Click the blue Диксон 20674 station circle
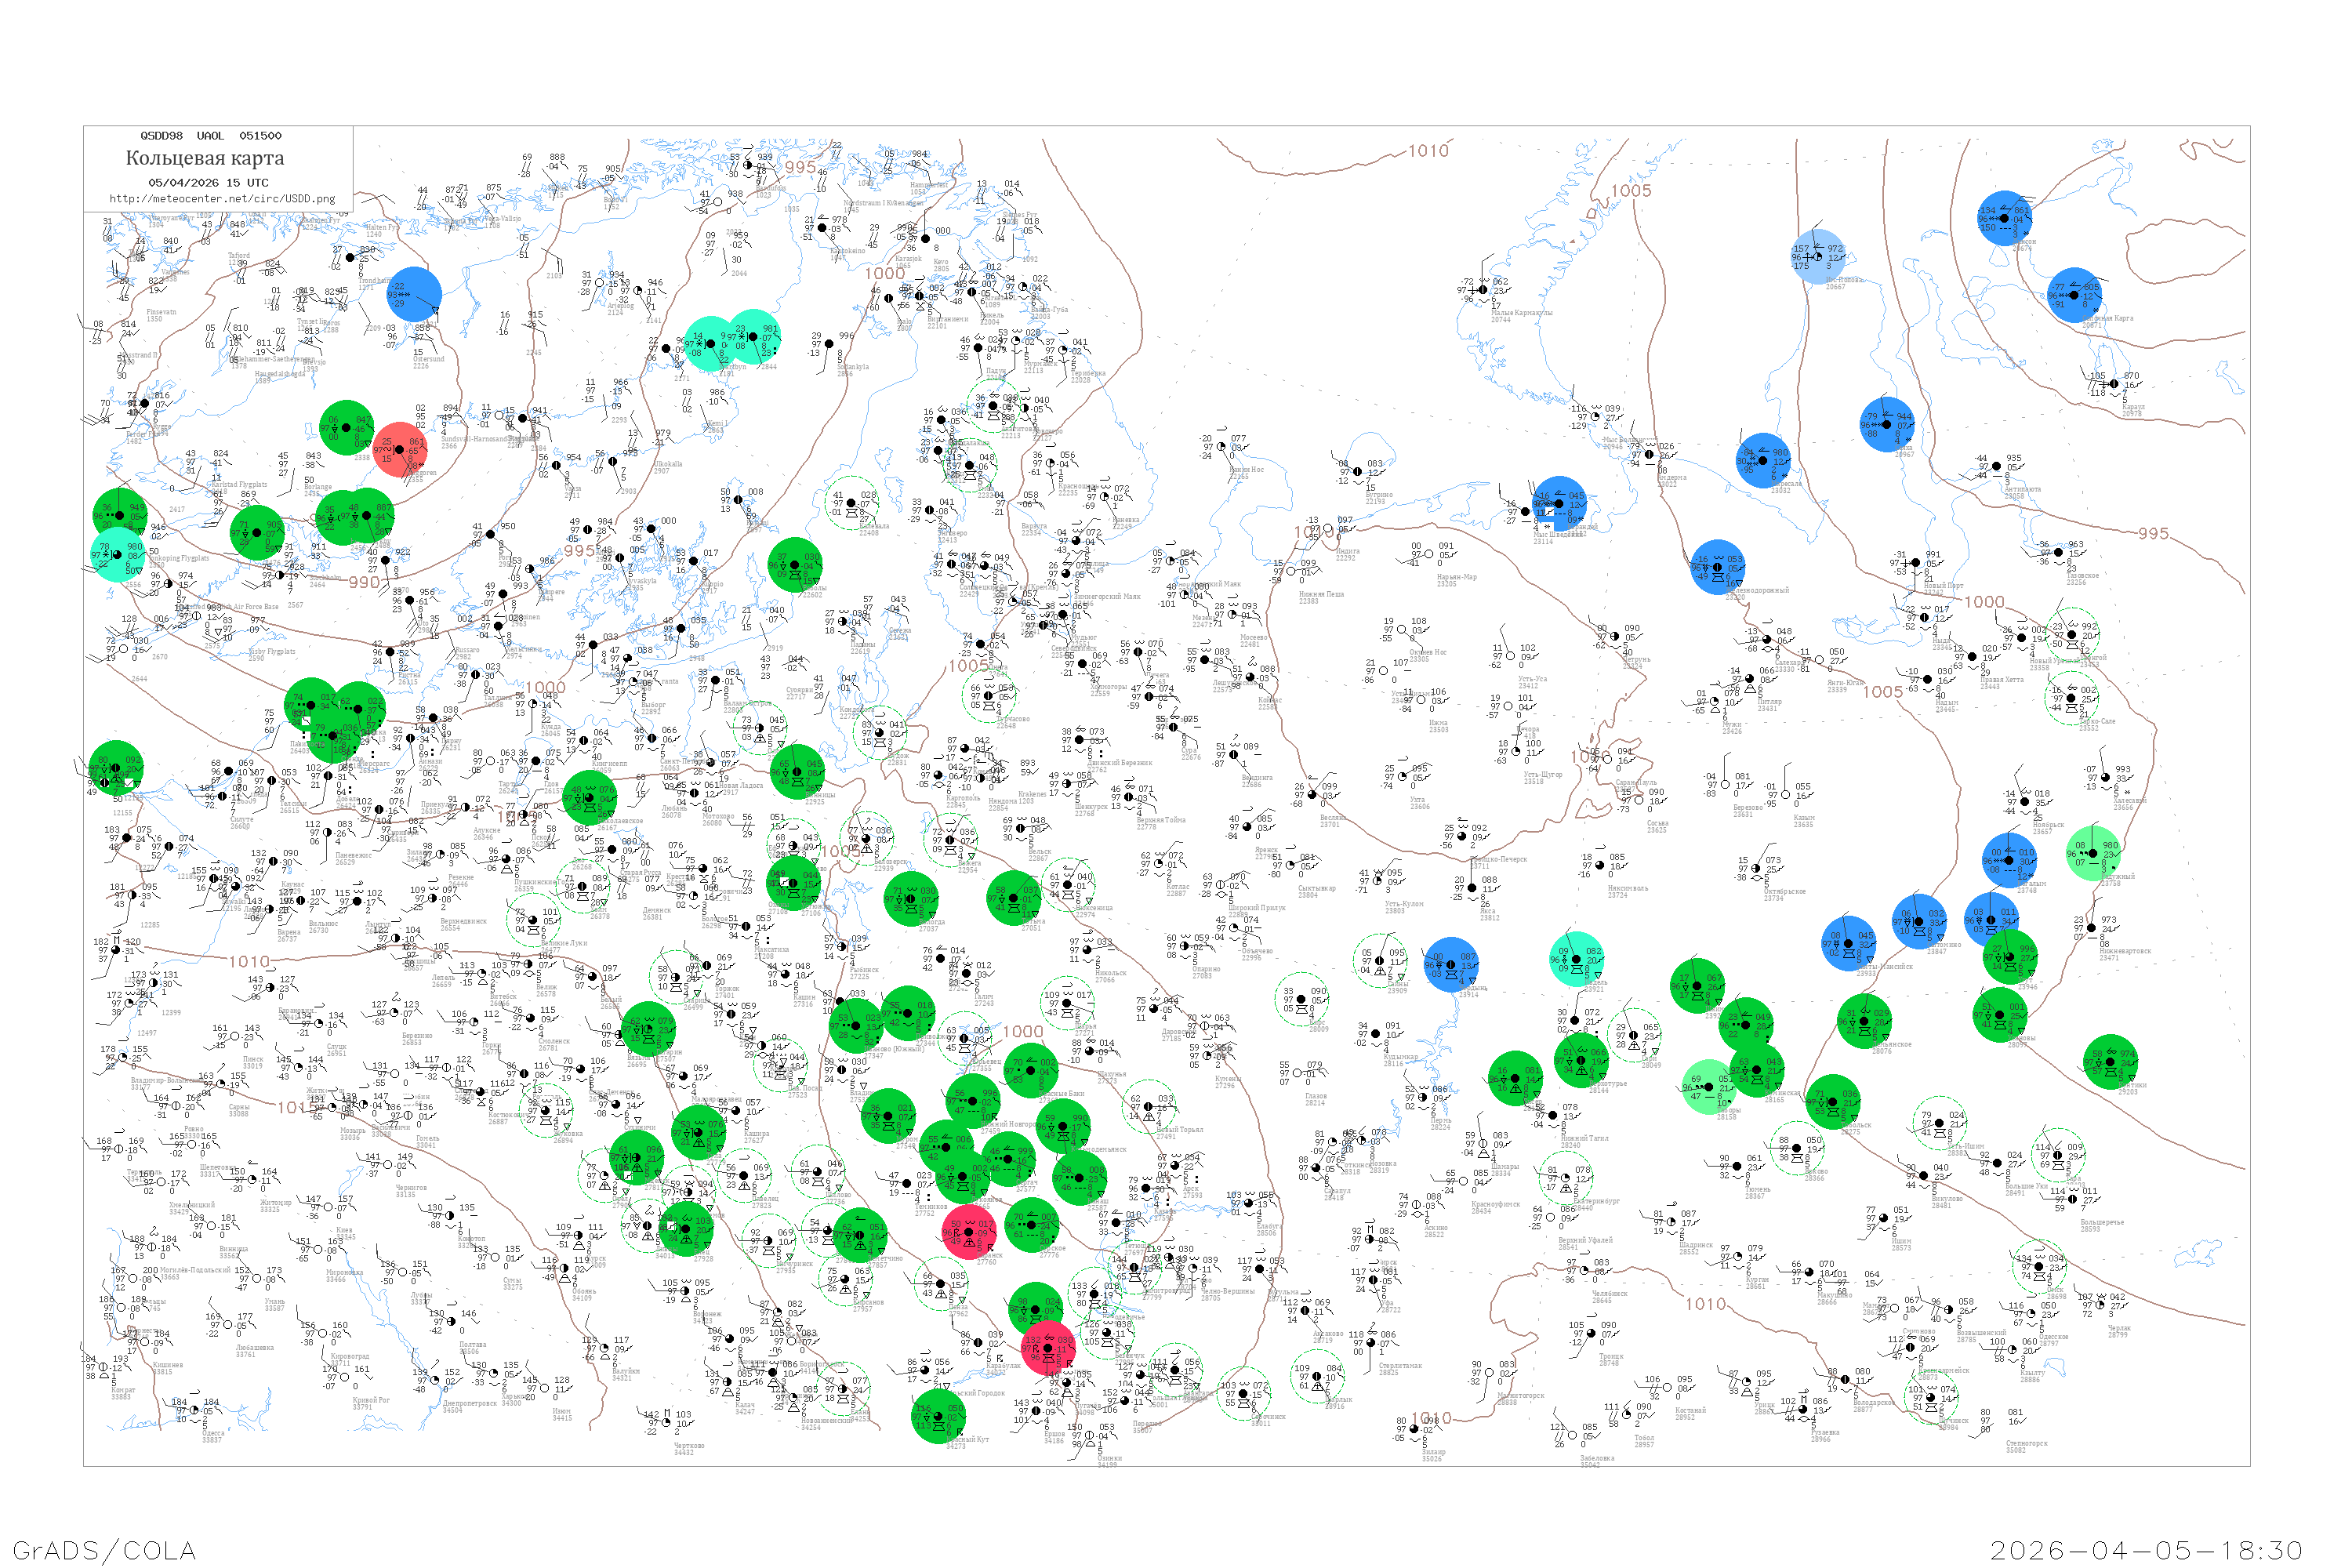Screen dimensions: 2352x1568 point(2004,218)
